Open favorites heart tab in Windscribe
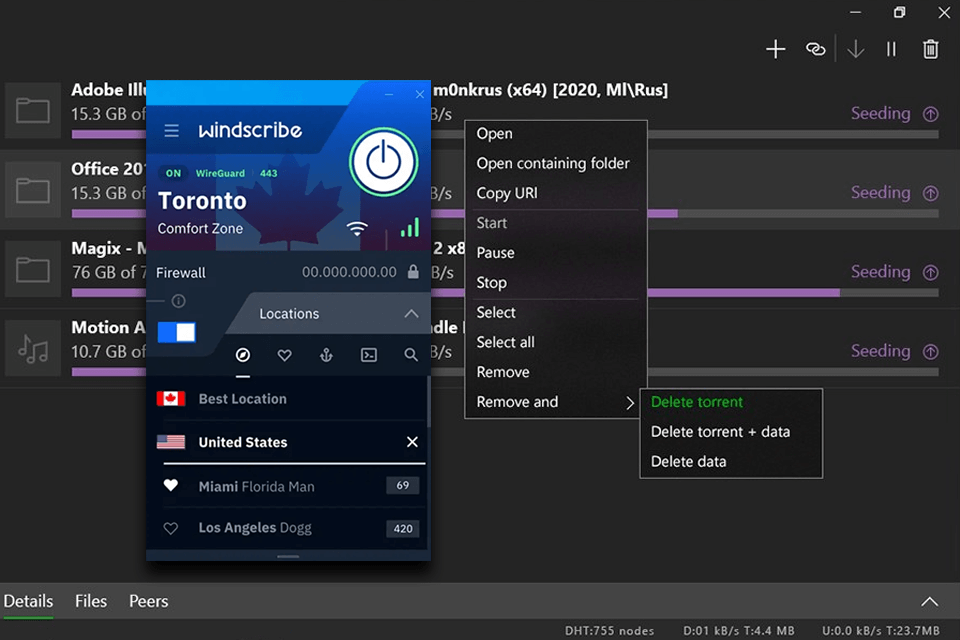Image resolution: width=960 pixels, height=640 pixels. point(284,355)
